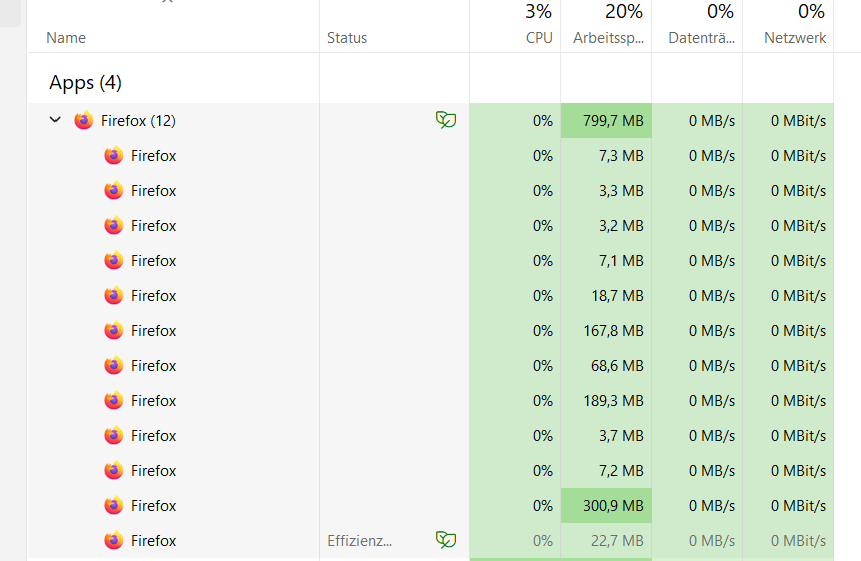Viewport: 861px width, 561px height.
Task: Click Firefox icon in the 68,6 MB row
Action: tap(114, 366)
